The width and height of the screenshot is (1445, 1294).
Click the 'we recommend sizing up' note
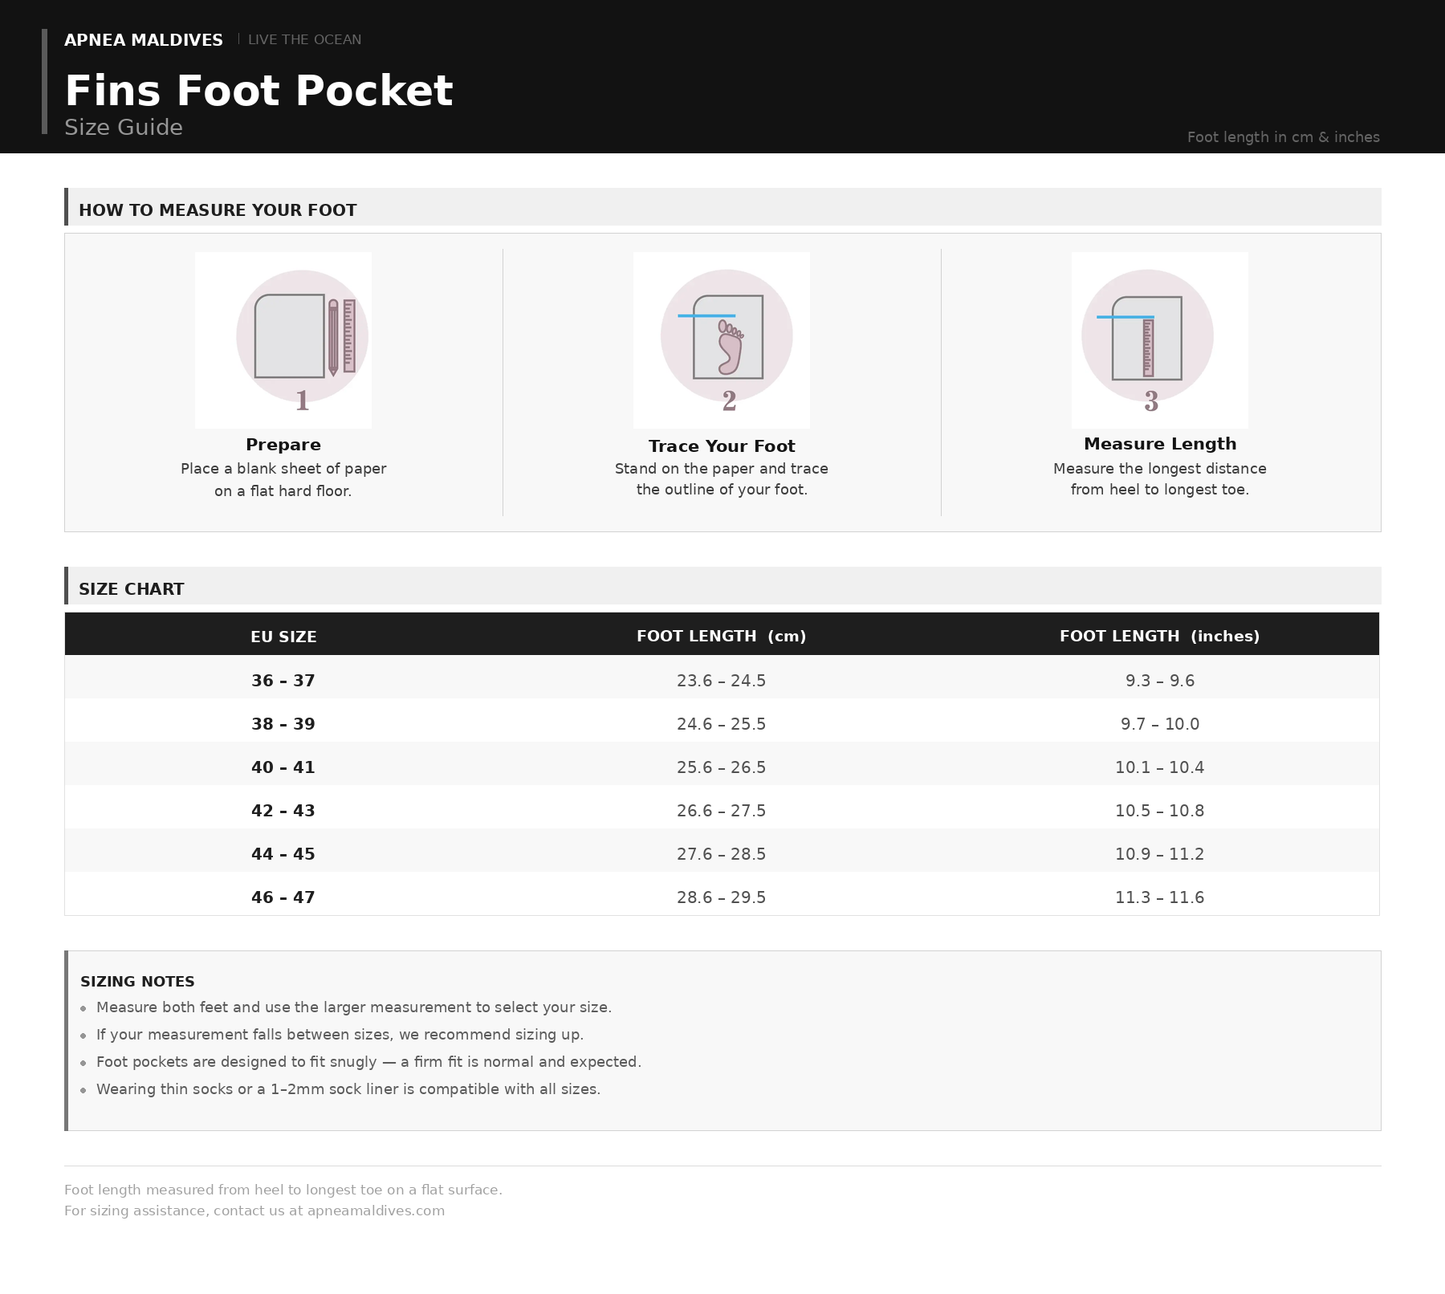pyautogui.click(x=340, y=1035)
